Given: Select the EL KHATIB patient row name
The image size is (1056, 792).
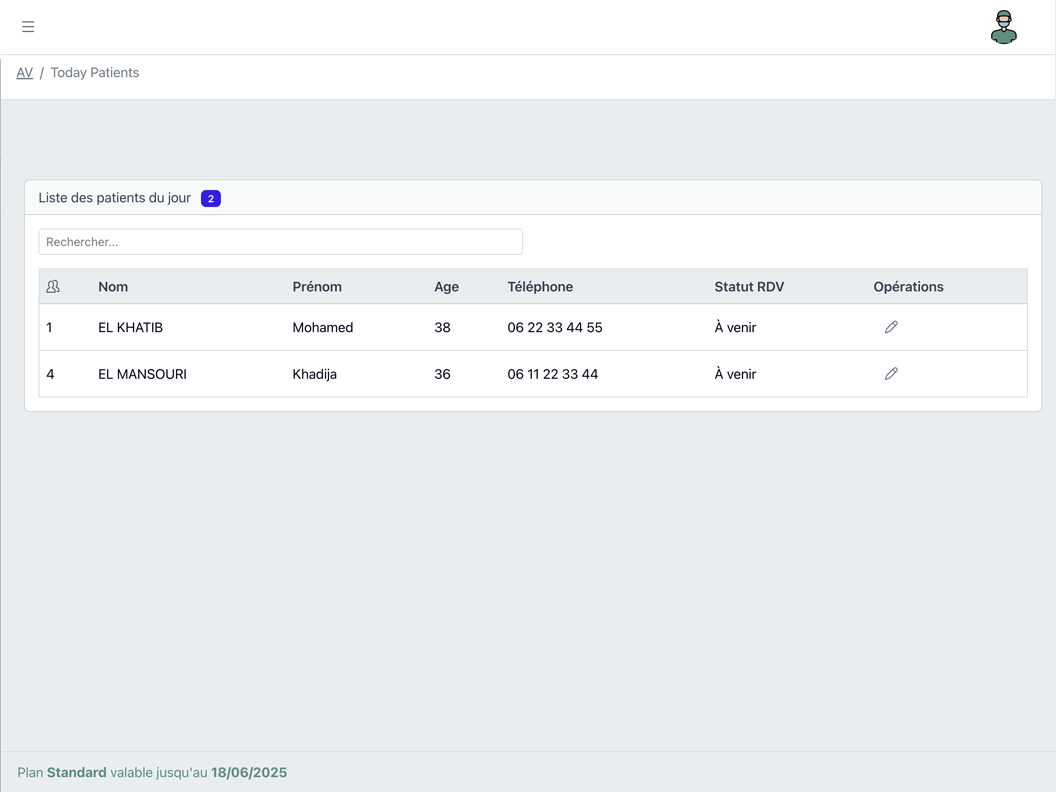Looking at the screenshot, I should pyautogui.click(x=130, y=328).
